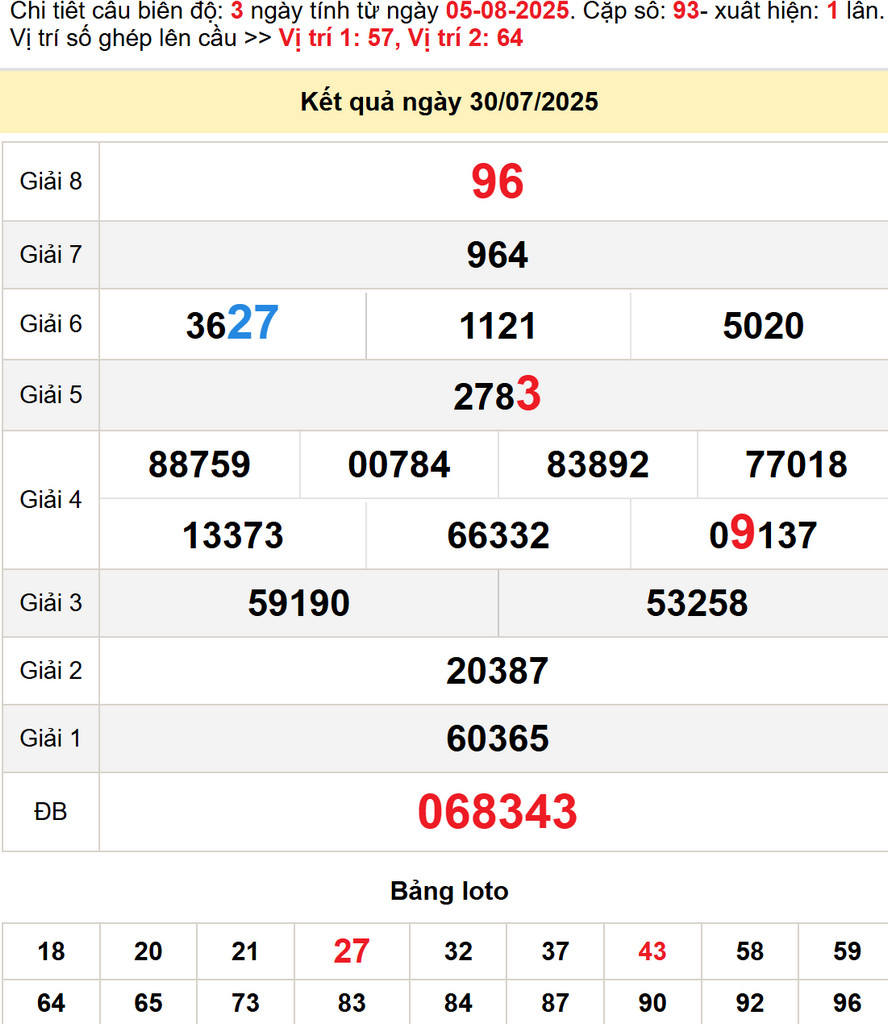Screen dimensions: 888x1024
Task: Click the number 5020 in Giải 6
Action: click(763, 326)
